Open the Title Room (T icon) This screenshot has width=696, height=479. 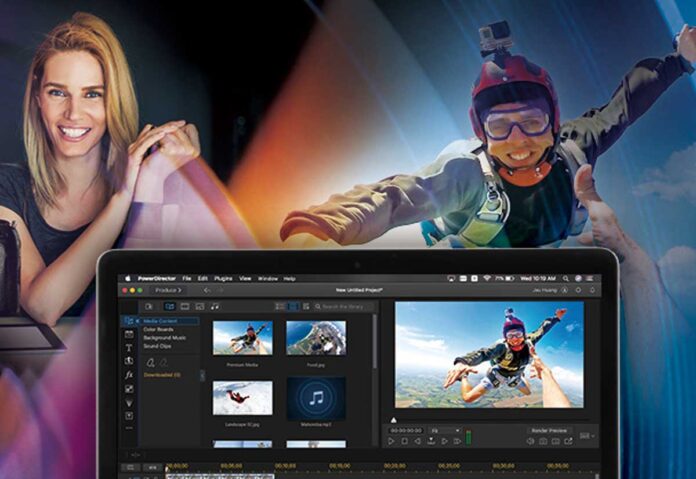129,347
